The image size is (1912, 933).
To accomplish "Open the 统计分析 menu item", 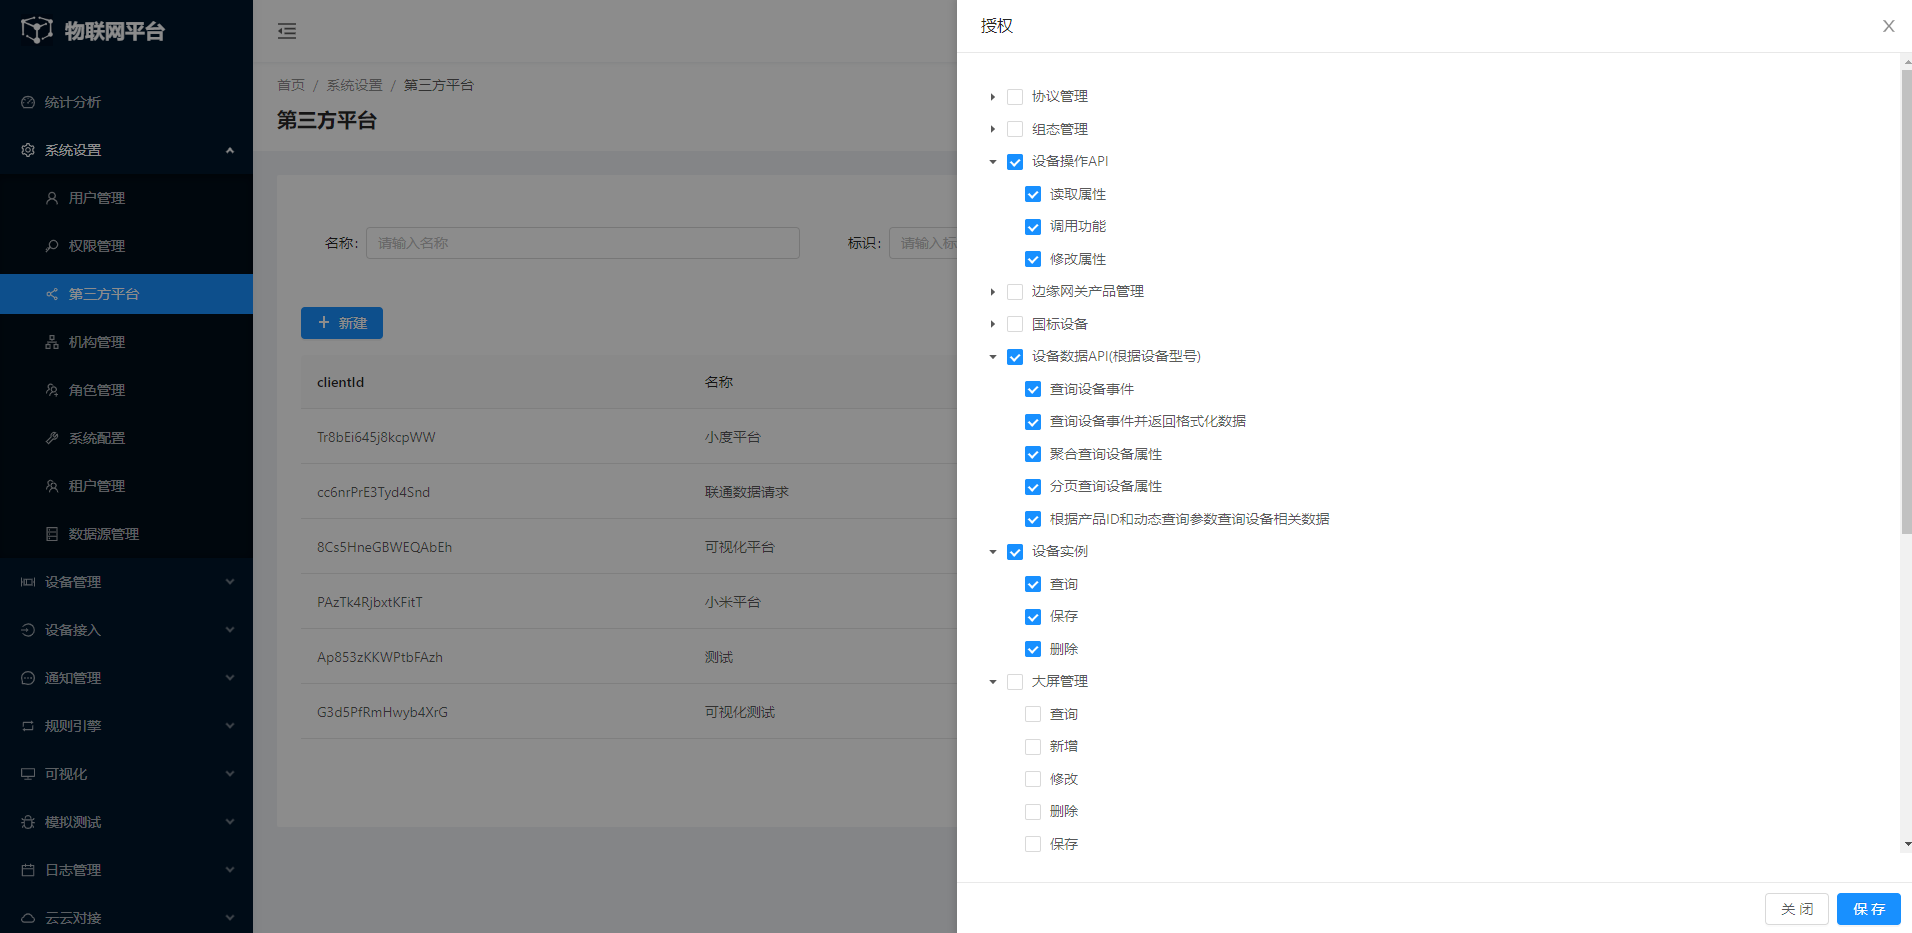I will [x=126, y=102].
